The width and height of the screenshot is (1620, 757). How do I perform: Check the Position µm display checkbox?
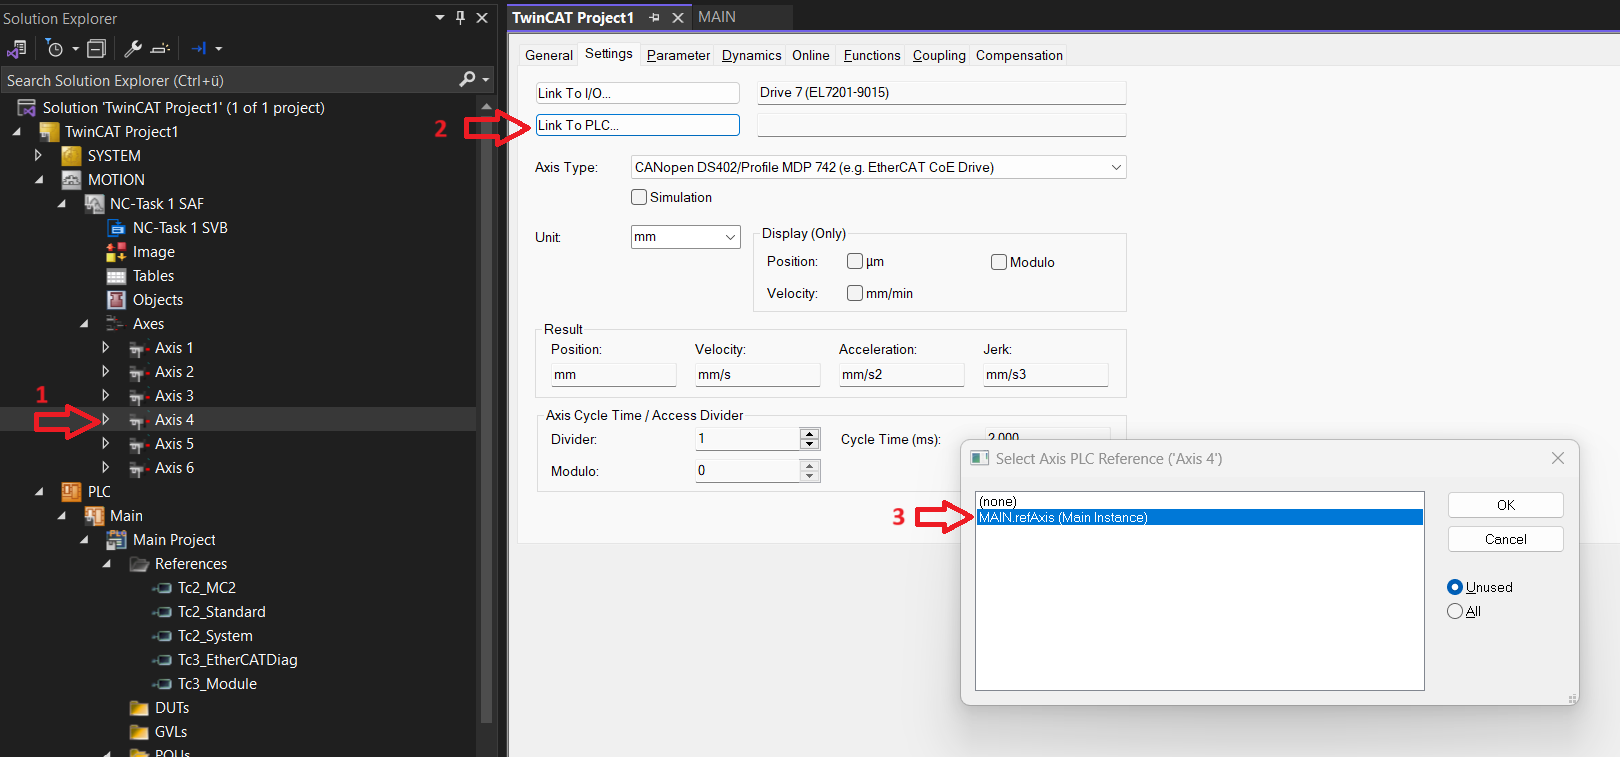click(x=855, y=261)
